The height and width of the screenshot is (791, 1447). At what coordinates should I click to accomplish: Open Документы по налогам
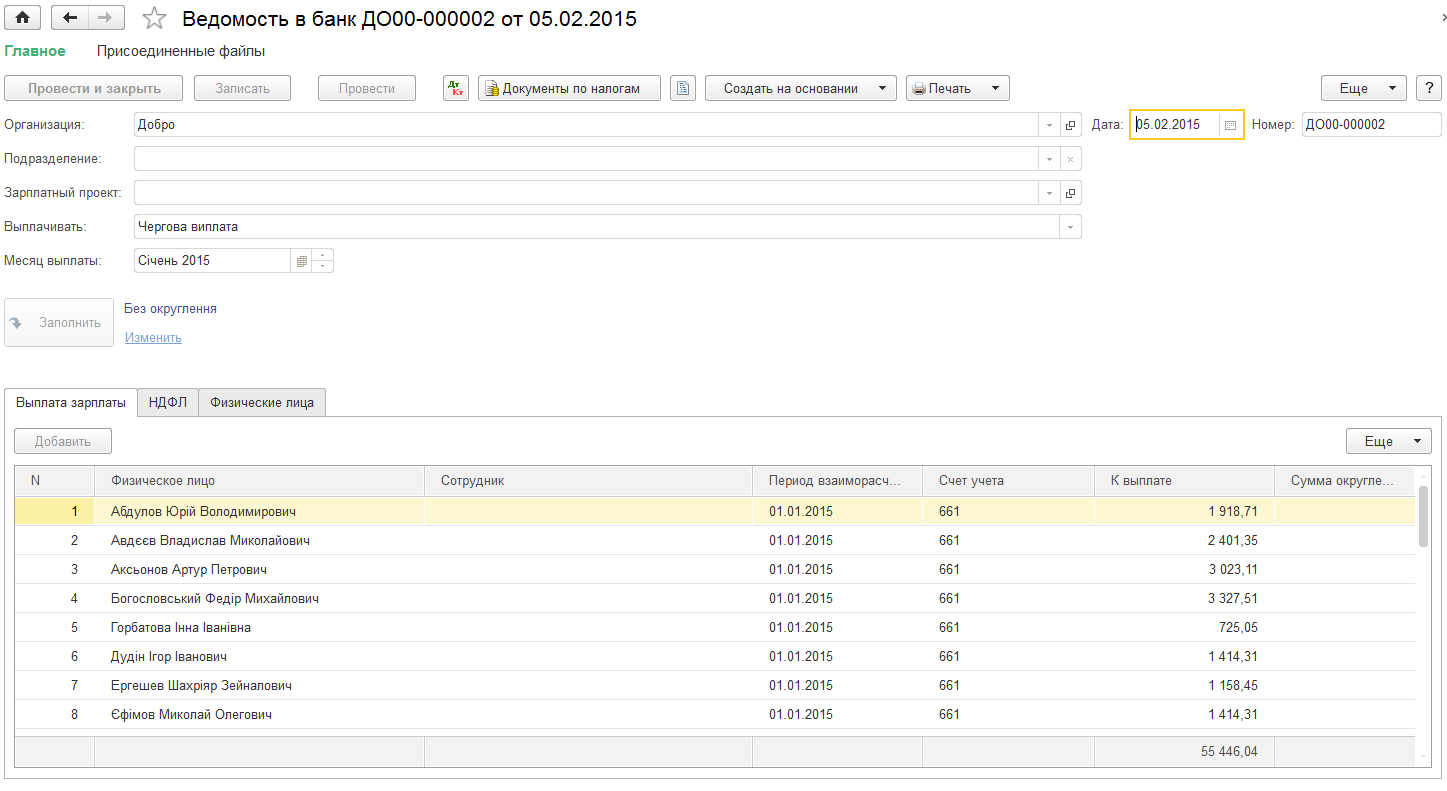(x=570, y=88)
